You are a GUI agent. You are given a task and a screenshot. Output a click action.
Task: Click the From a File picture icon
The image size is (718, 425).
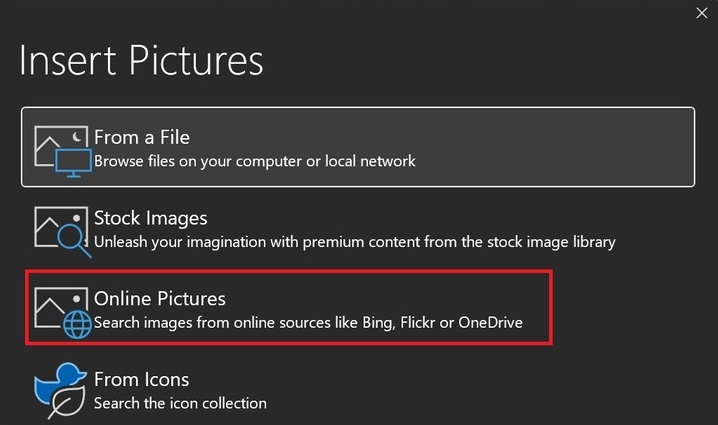(x=52, y=140)
